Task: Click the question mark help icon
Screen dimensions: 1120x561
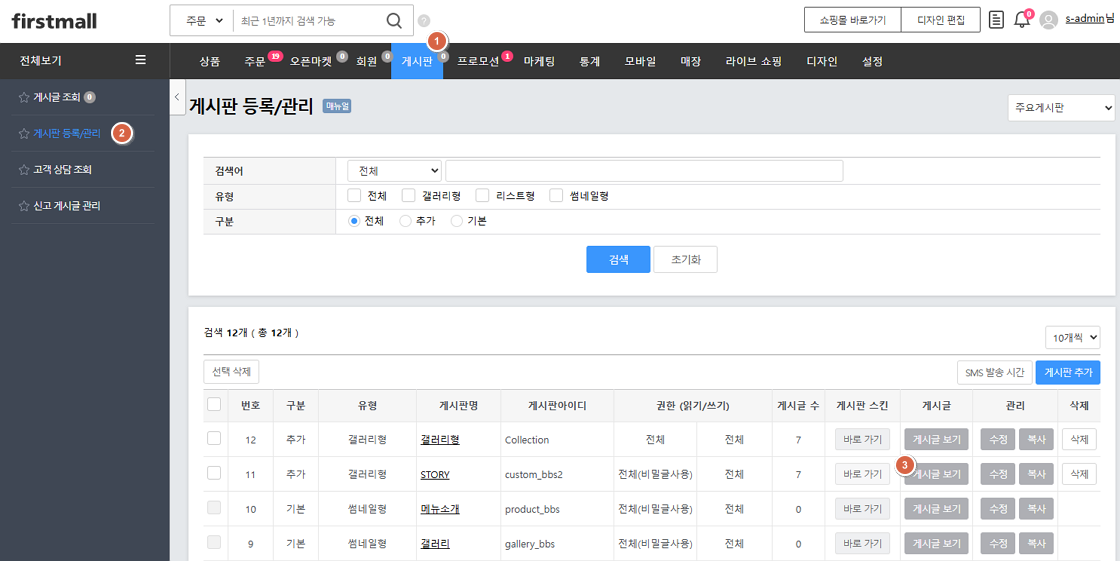Action: tap(424, 21)
